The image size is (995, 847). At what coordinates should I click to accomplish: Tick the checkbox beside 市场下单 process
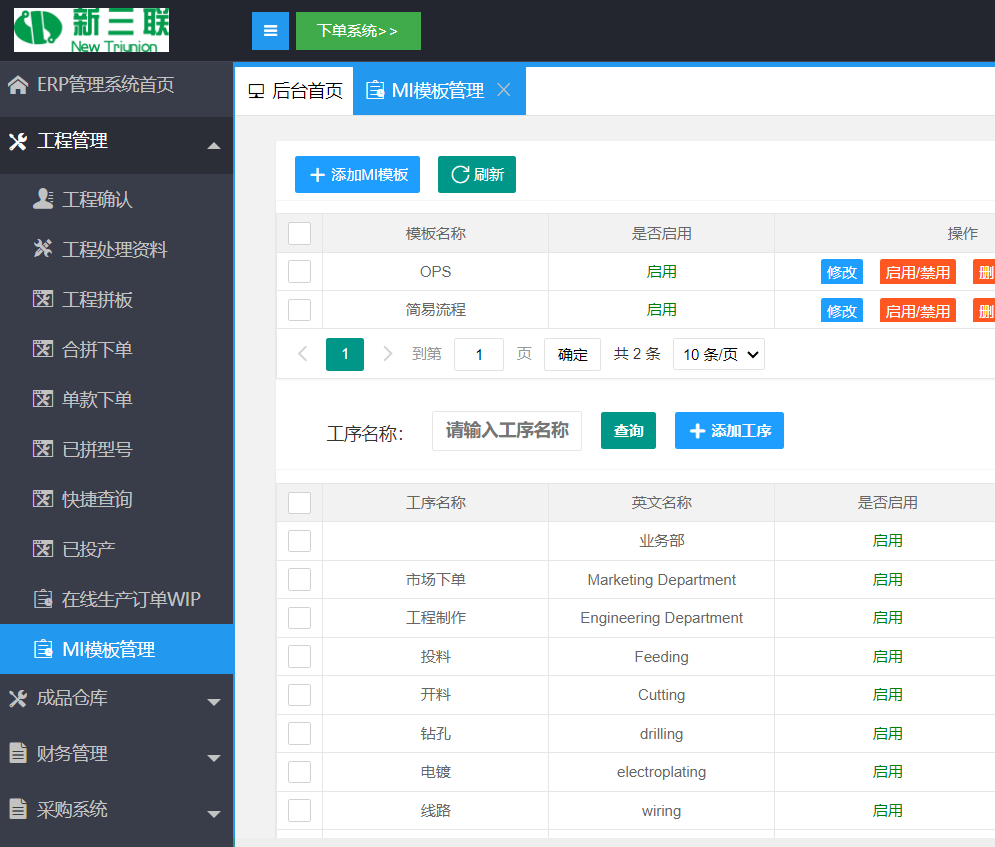click(299, 580)
